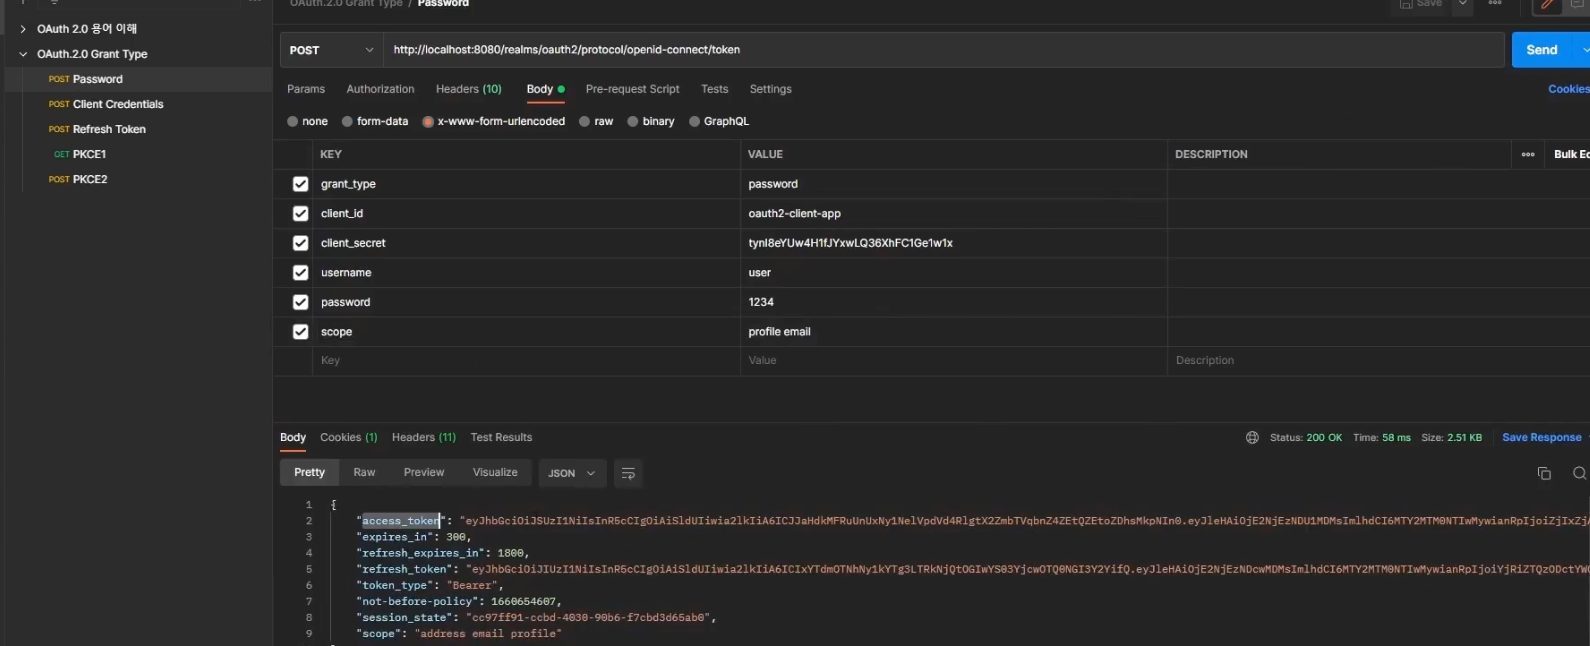Copy the response body to clipboard
This screenshot has height=646, width=1590.
1544,473
